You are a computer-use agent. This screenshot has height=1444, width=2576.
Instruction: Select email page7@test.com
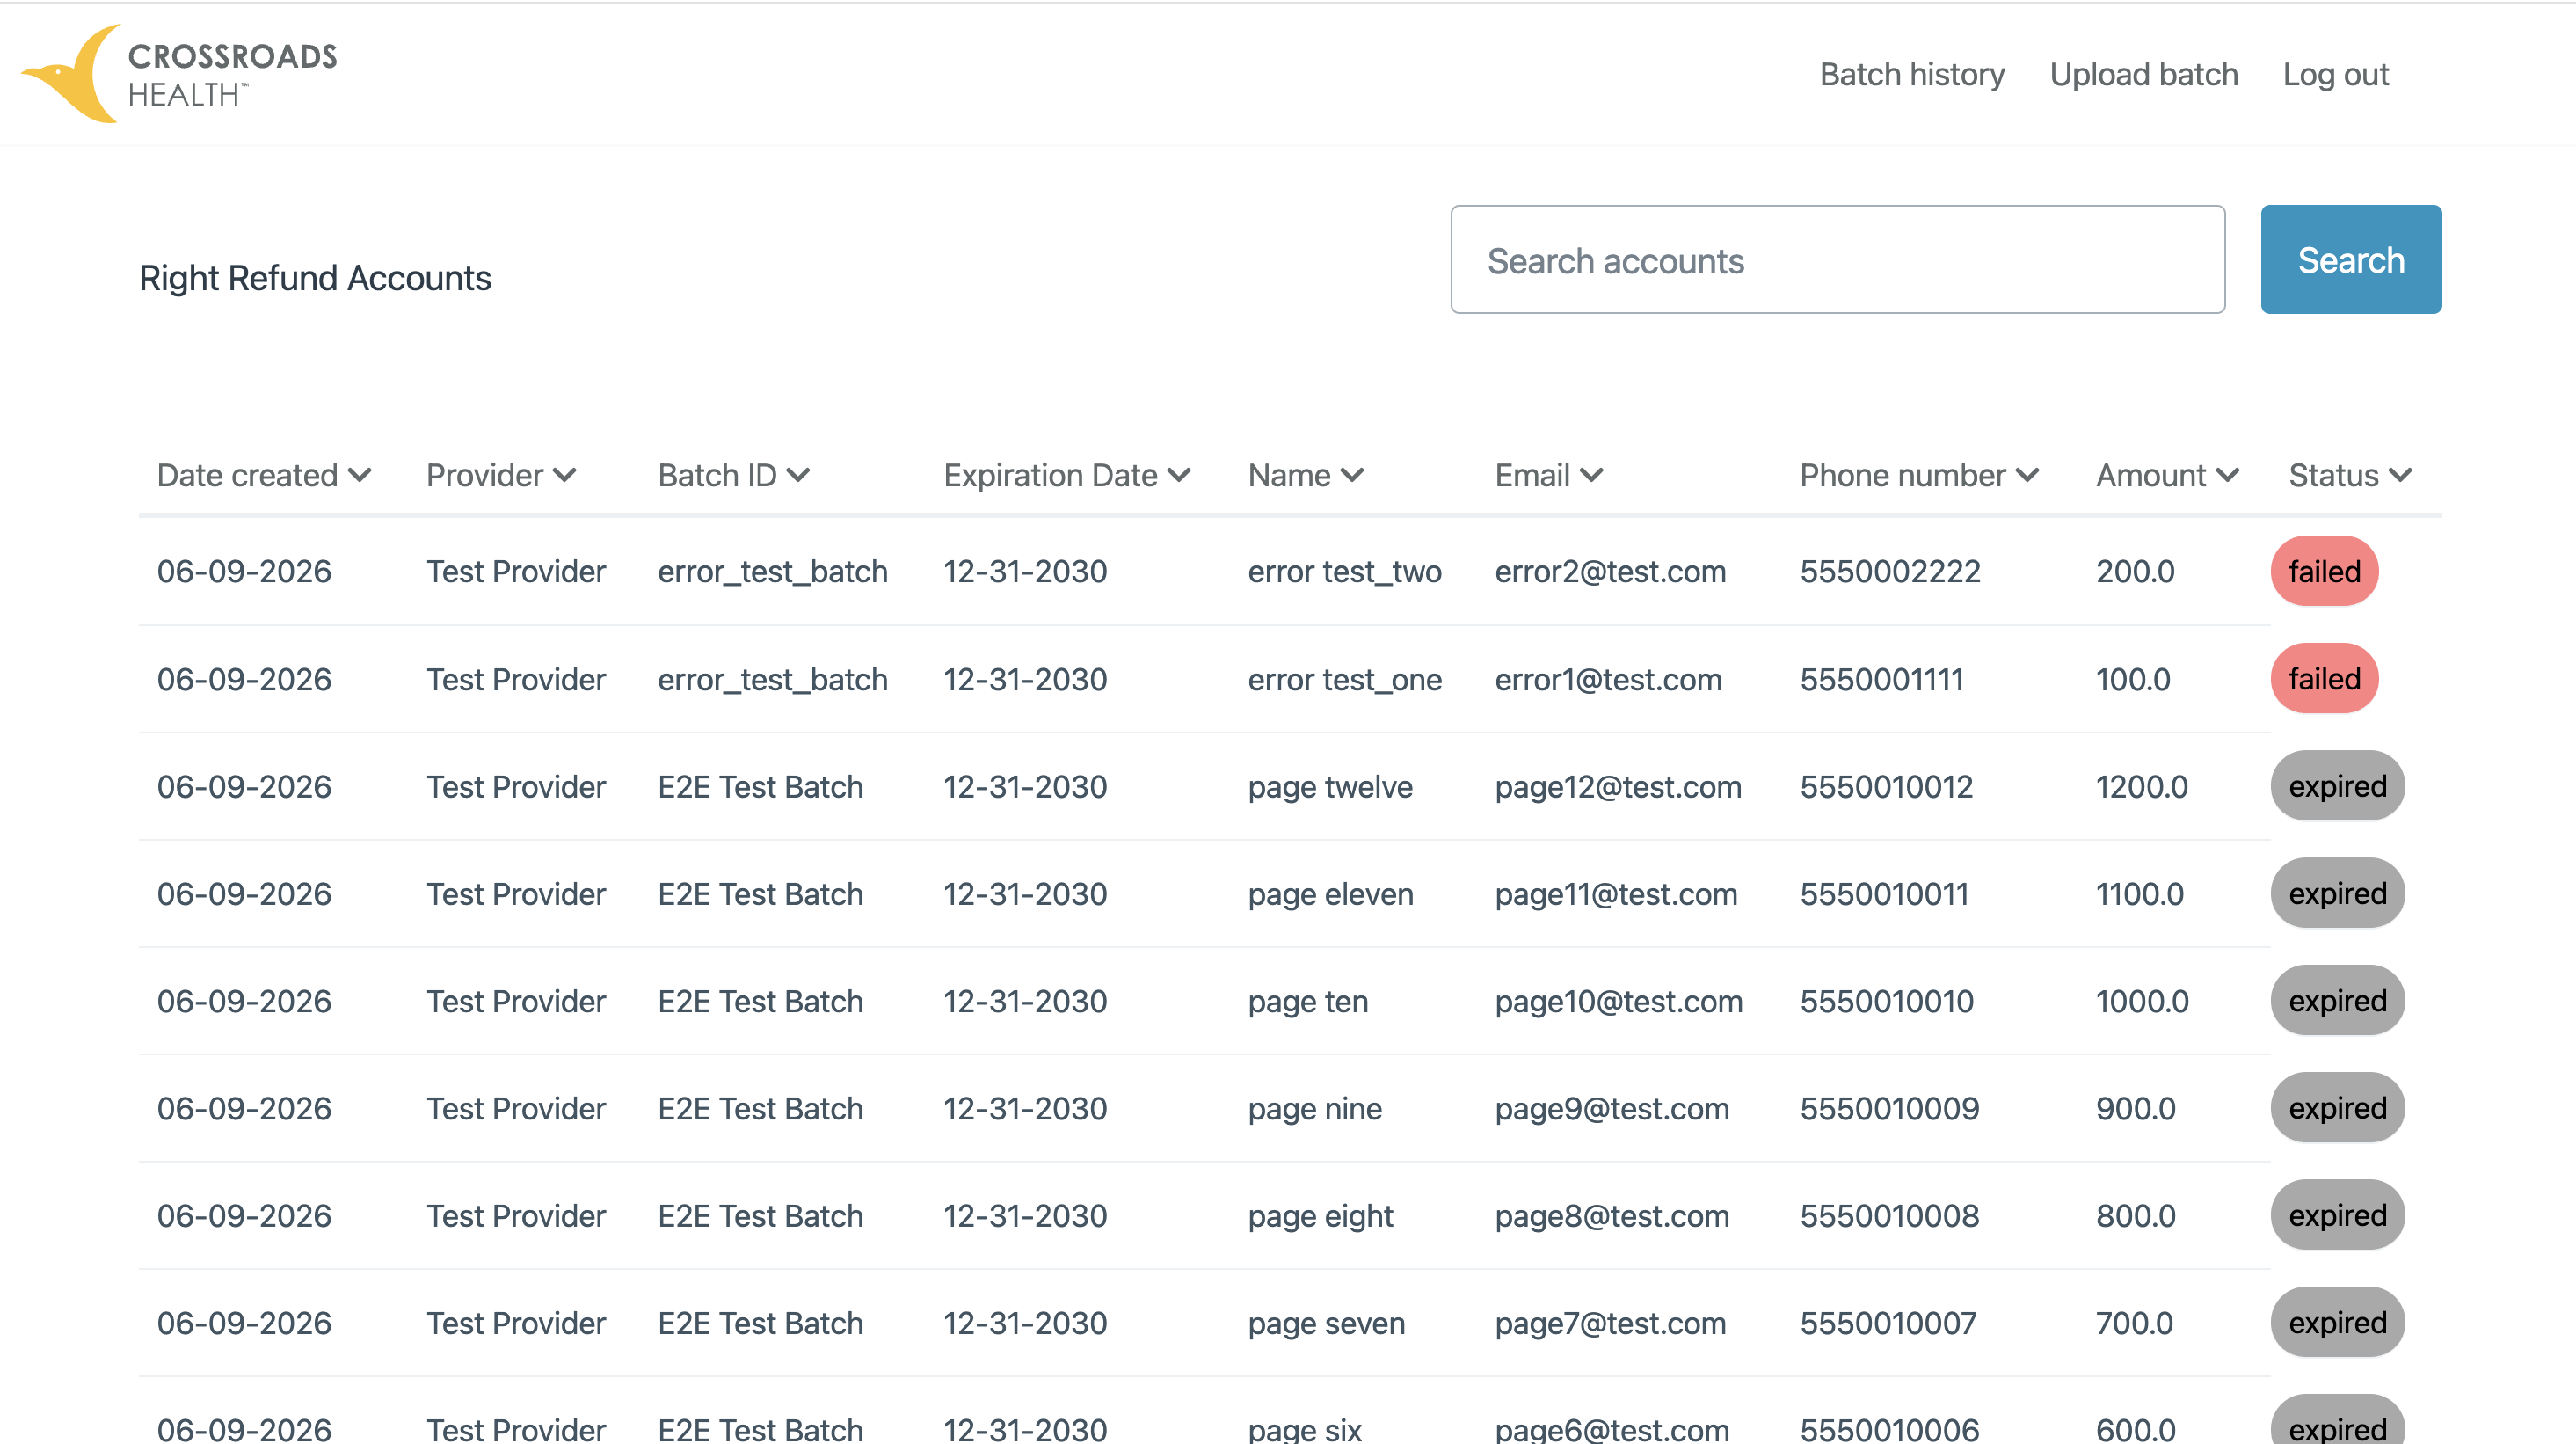[x=1610, y=1323]
